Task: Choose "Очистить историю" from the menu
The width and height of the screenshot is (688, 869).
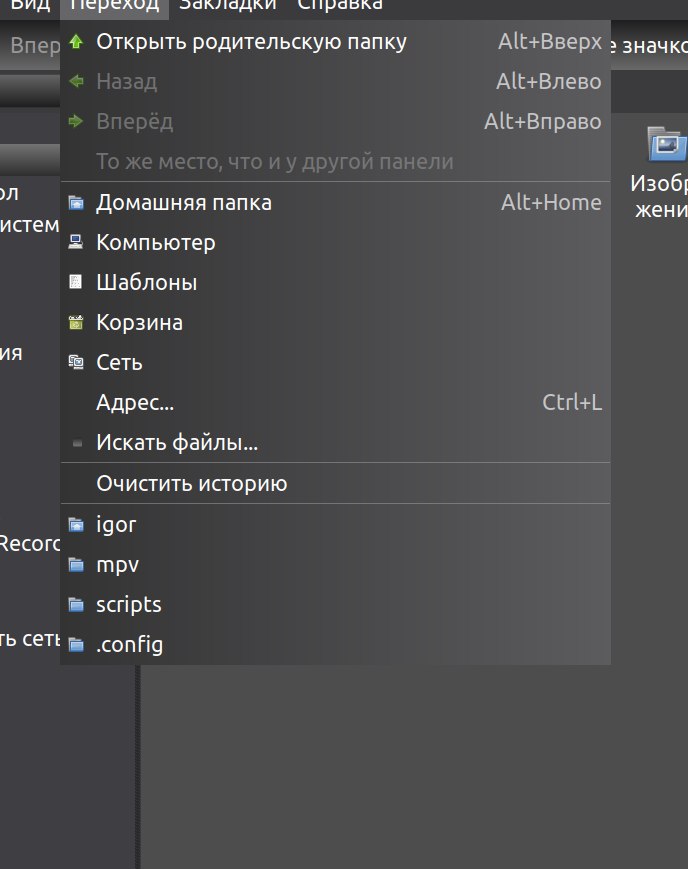Action: (x=191, y=484)
